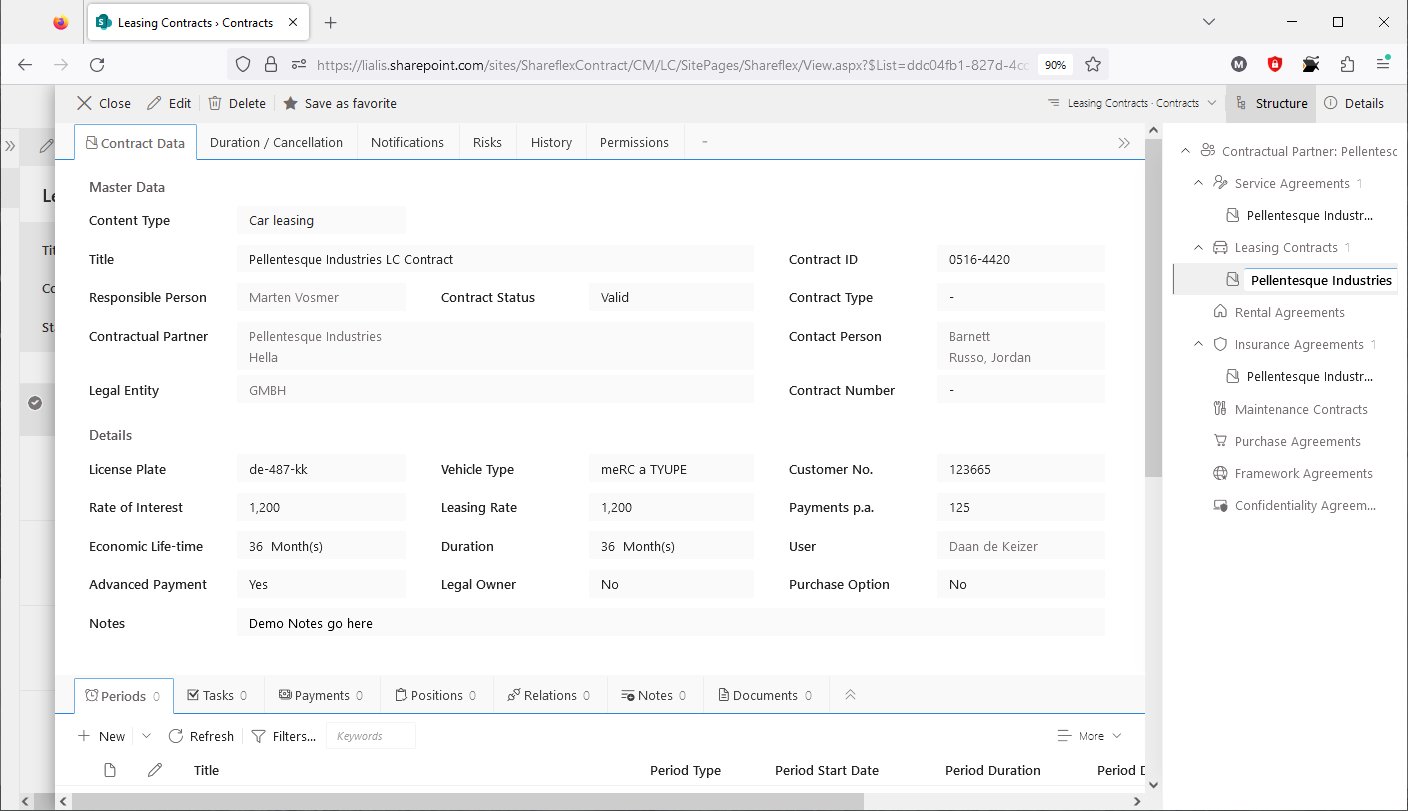Open the History tab
The image size is (1408, 811).
point(551,142)
